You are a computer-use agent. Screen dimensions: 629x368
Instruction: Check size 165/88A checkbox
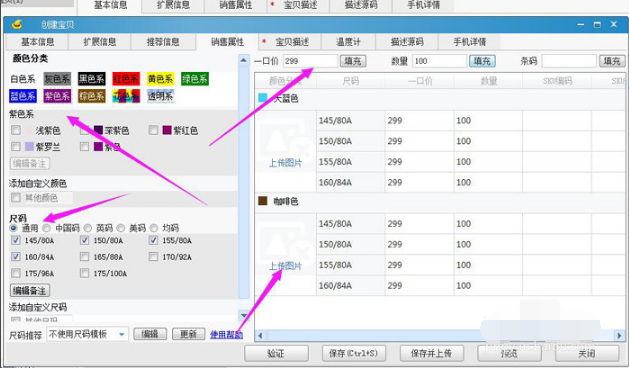(84, 256)
